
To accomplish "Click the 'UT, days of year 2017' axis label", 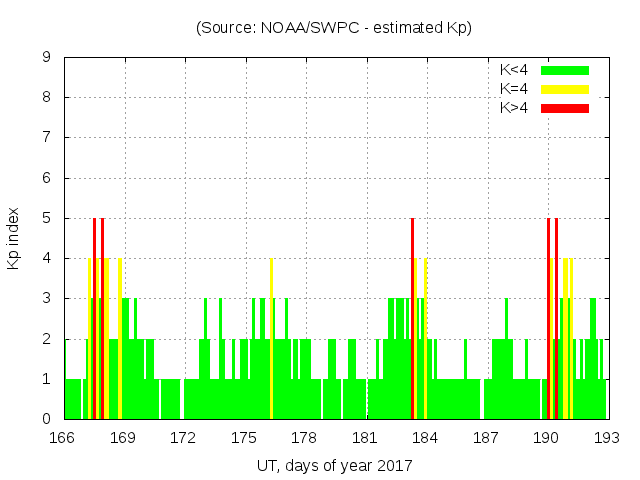I will pos(334,465).
